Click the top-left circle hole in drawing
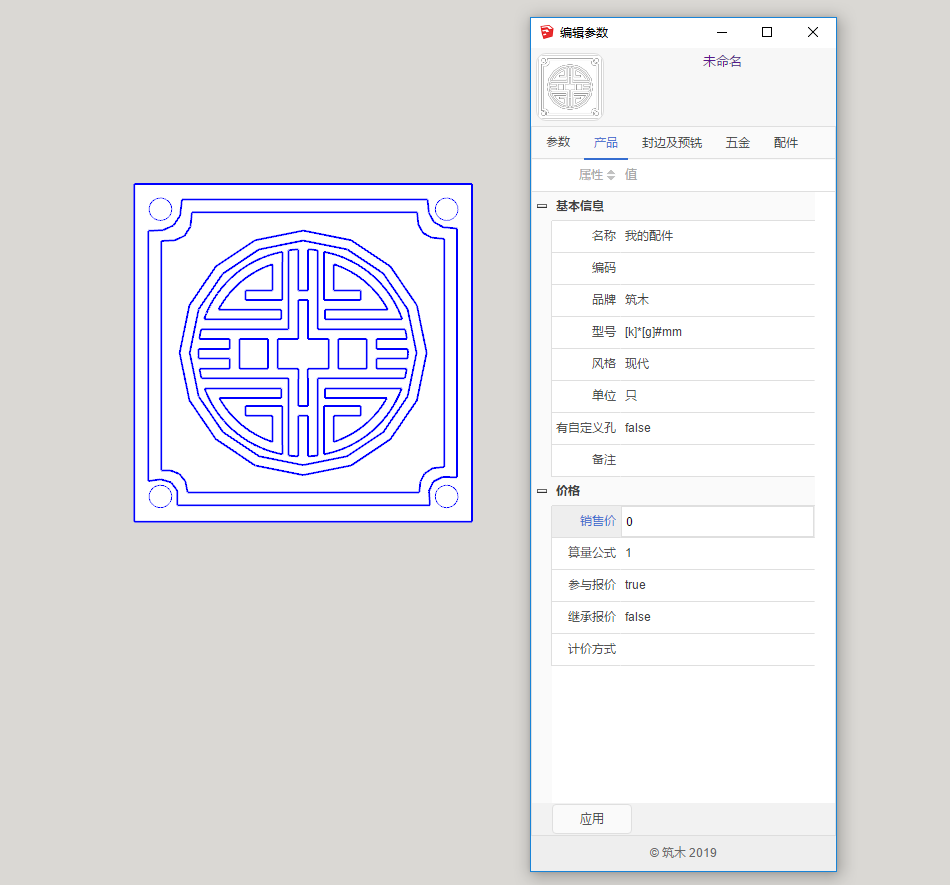This screenshot has height=885, width=950. tap(160, 209)
